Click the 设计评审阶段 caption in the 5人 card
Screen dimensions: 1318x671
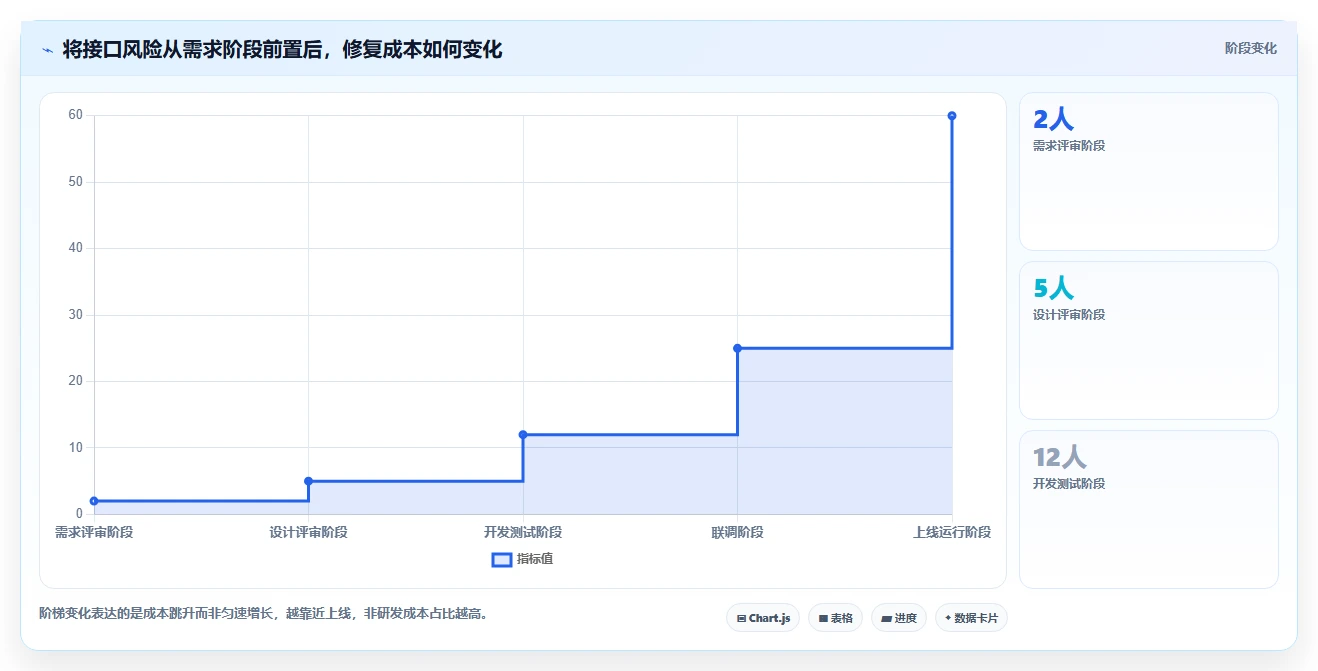coord(1069,315)
